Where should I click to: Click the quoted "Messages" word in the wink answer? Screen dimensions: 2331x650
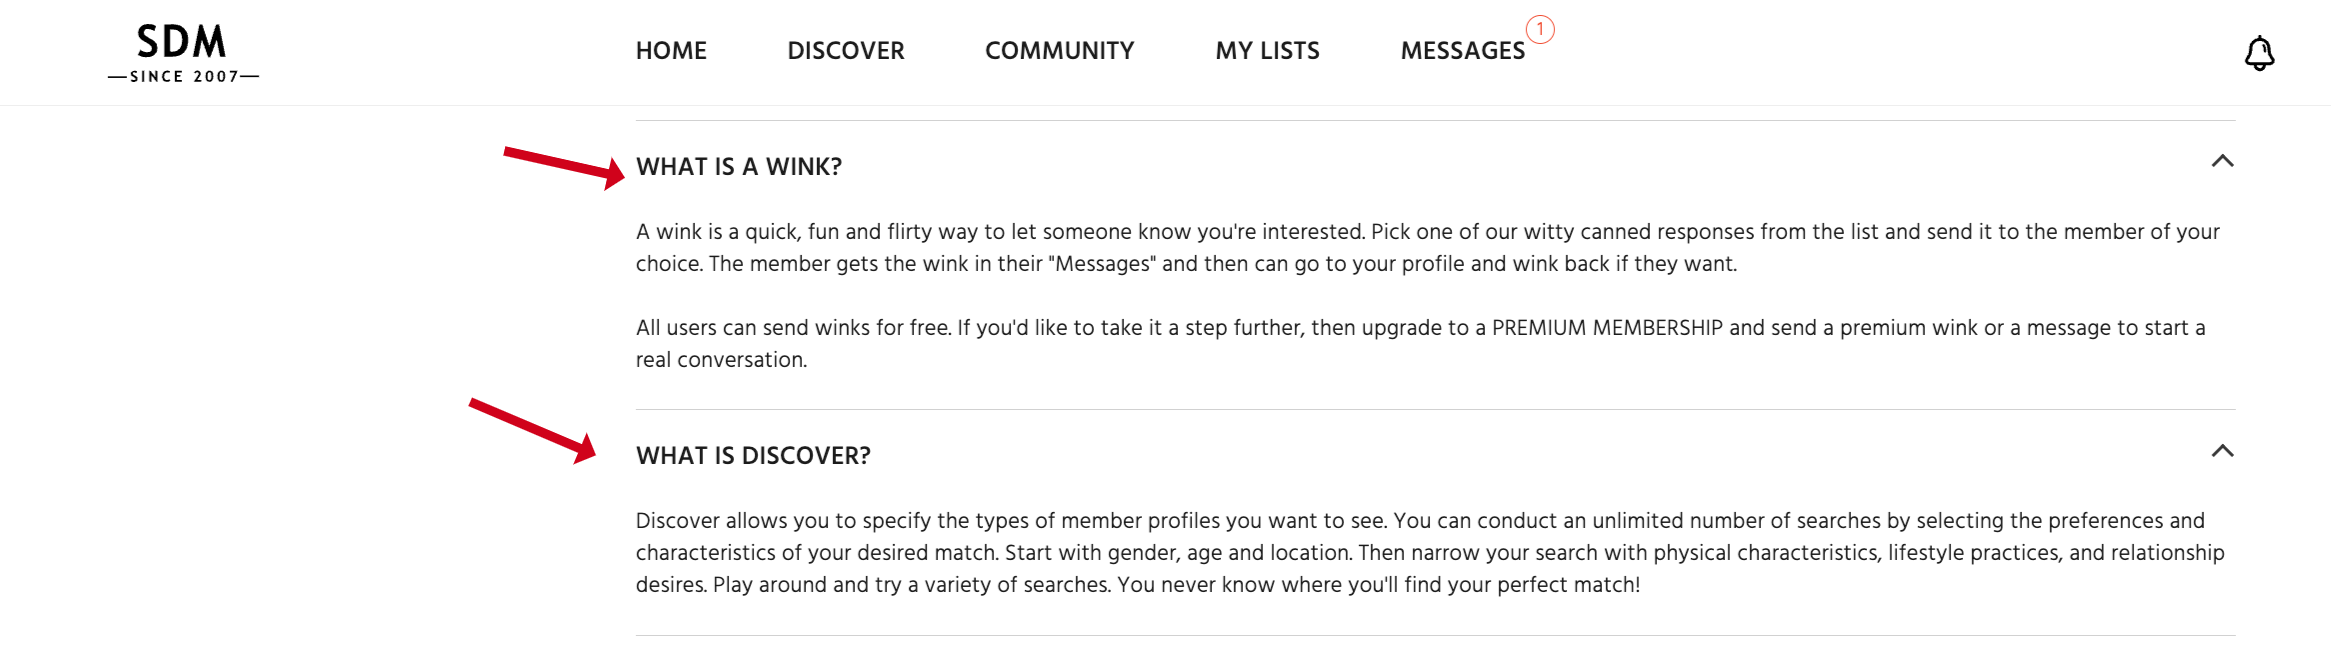pyautogui.click(x=1102, y=264)
